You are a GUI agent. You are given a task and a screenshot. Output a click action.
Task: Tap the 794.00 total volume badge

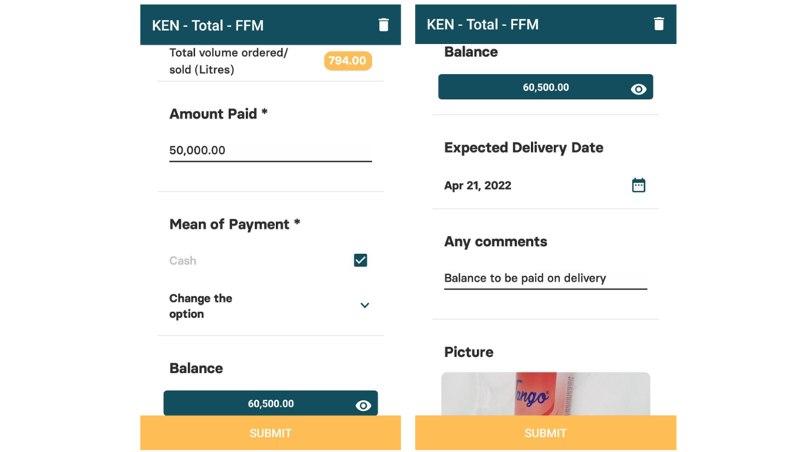tap(347, 61)
